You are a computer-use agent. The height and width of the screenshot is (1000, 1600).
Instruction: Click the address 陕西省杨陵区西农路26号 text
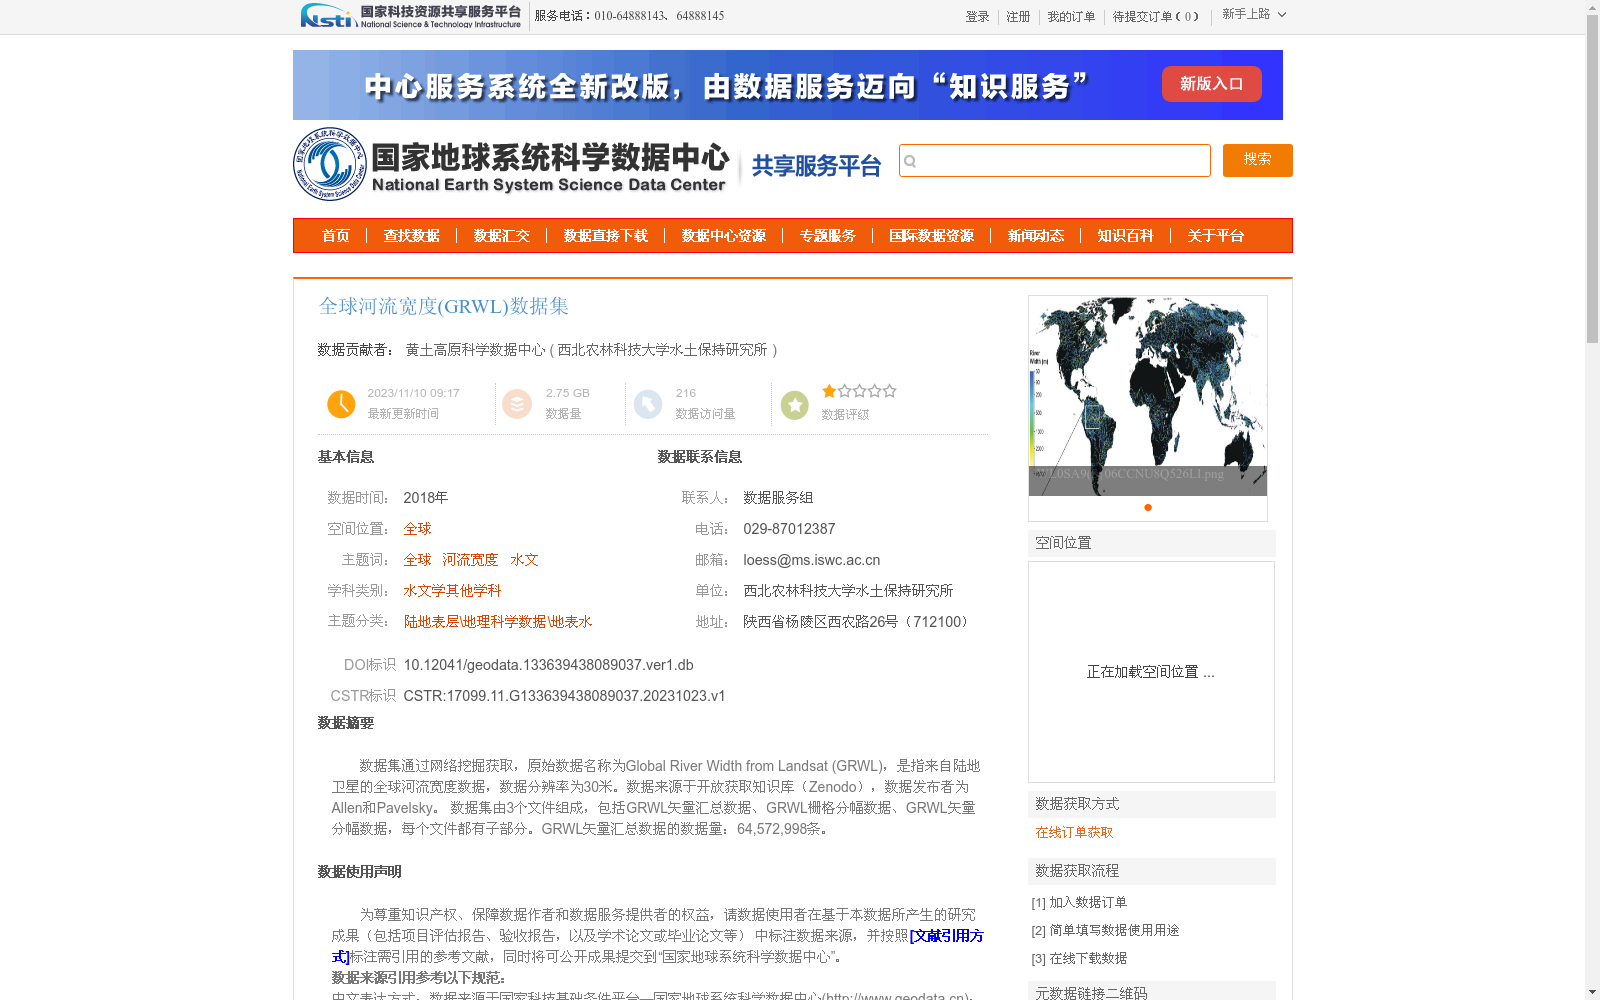[858, 622]
